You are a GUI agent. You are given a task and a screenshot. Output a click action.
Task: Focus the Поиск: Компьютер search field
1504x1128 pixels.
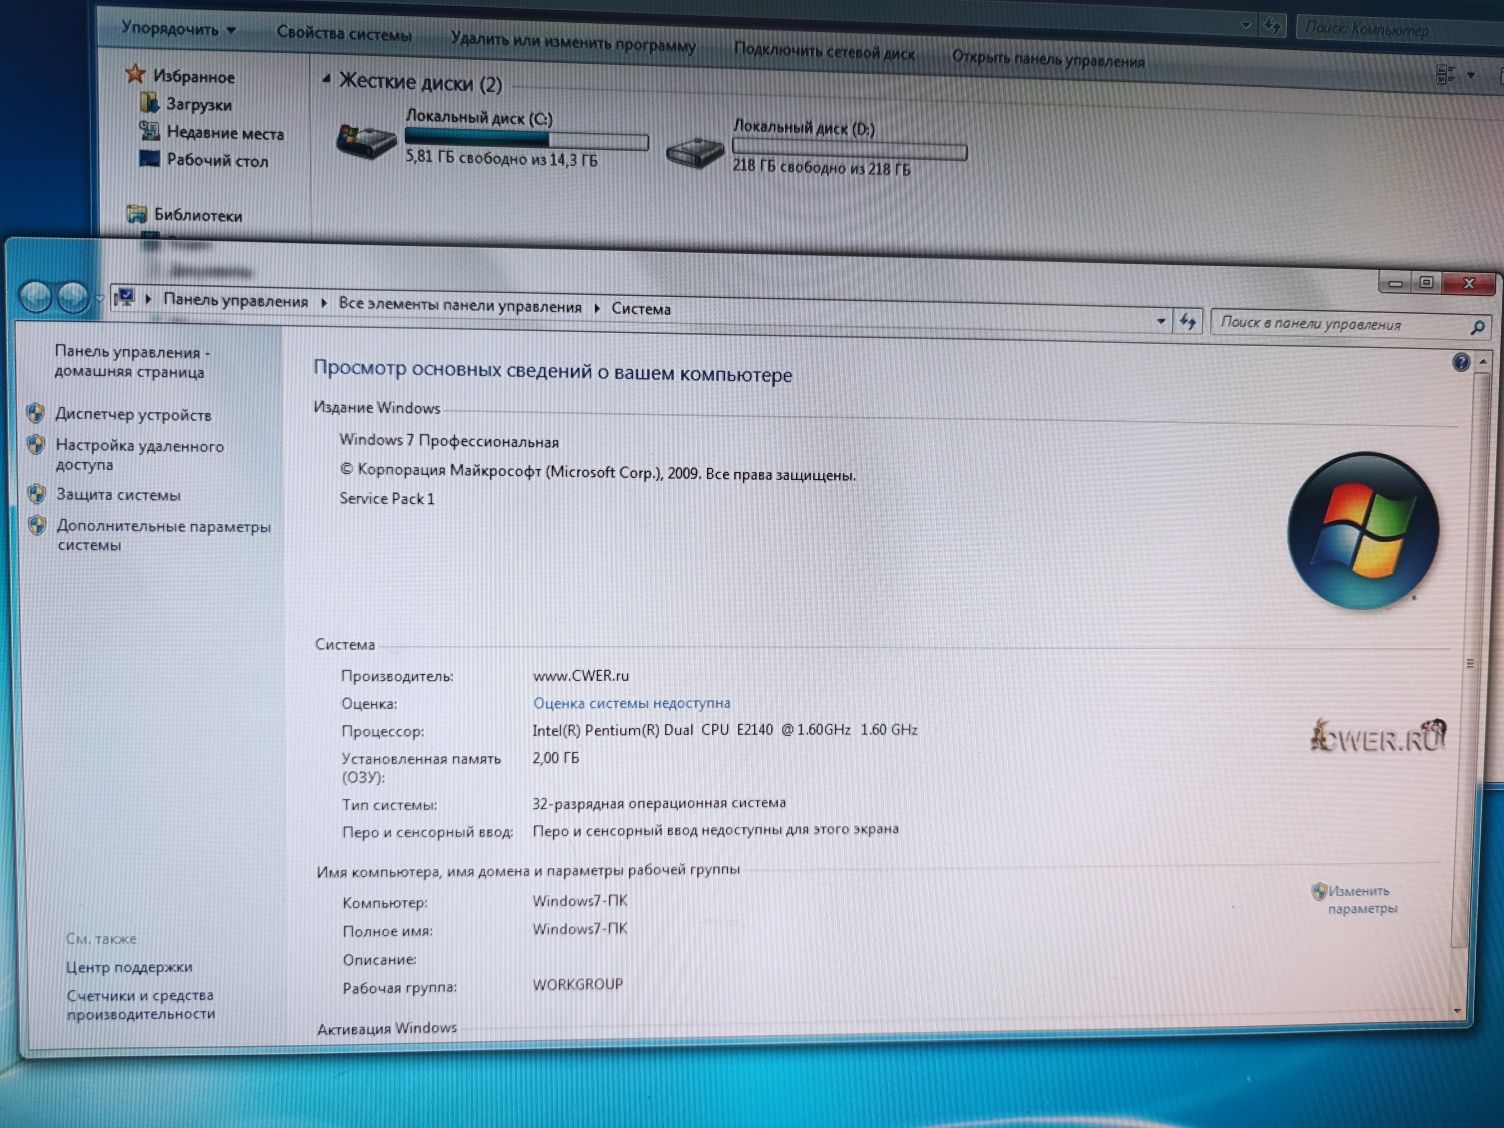pos(1400,28)
